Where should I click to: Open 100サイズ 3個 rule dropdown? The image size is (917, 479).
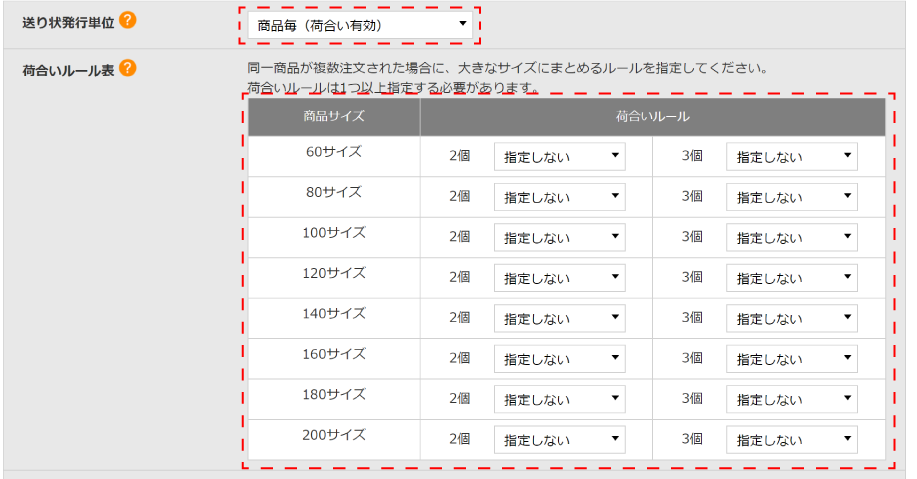(792, 237)
